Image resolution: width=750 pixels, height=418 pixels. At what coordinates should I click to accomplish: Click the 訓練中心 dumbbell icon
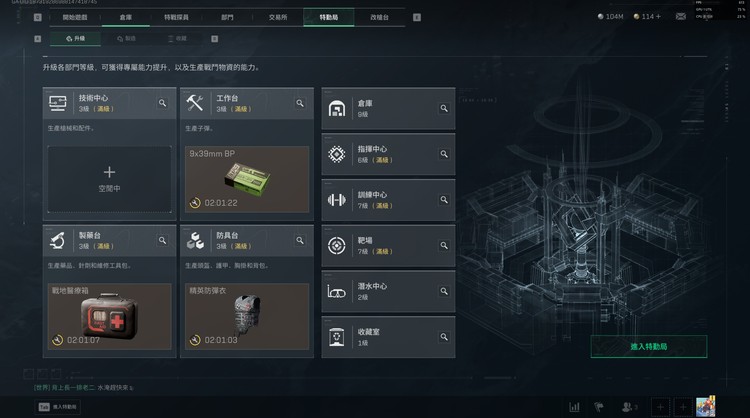337,199
